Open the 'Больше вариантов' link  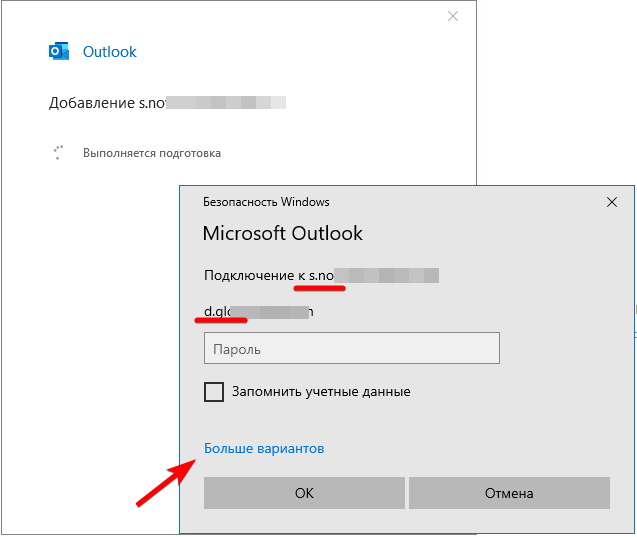(x=264, y=449)
